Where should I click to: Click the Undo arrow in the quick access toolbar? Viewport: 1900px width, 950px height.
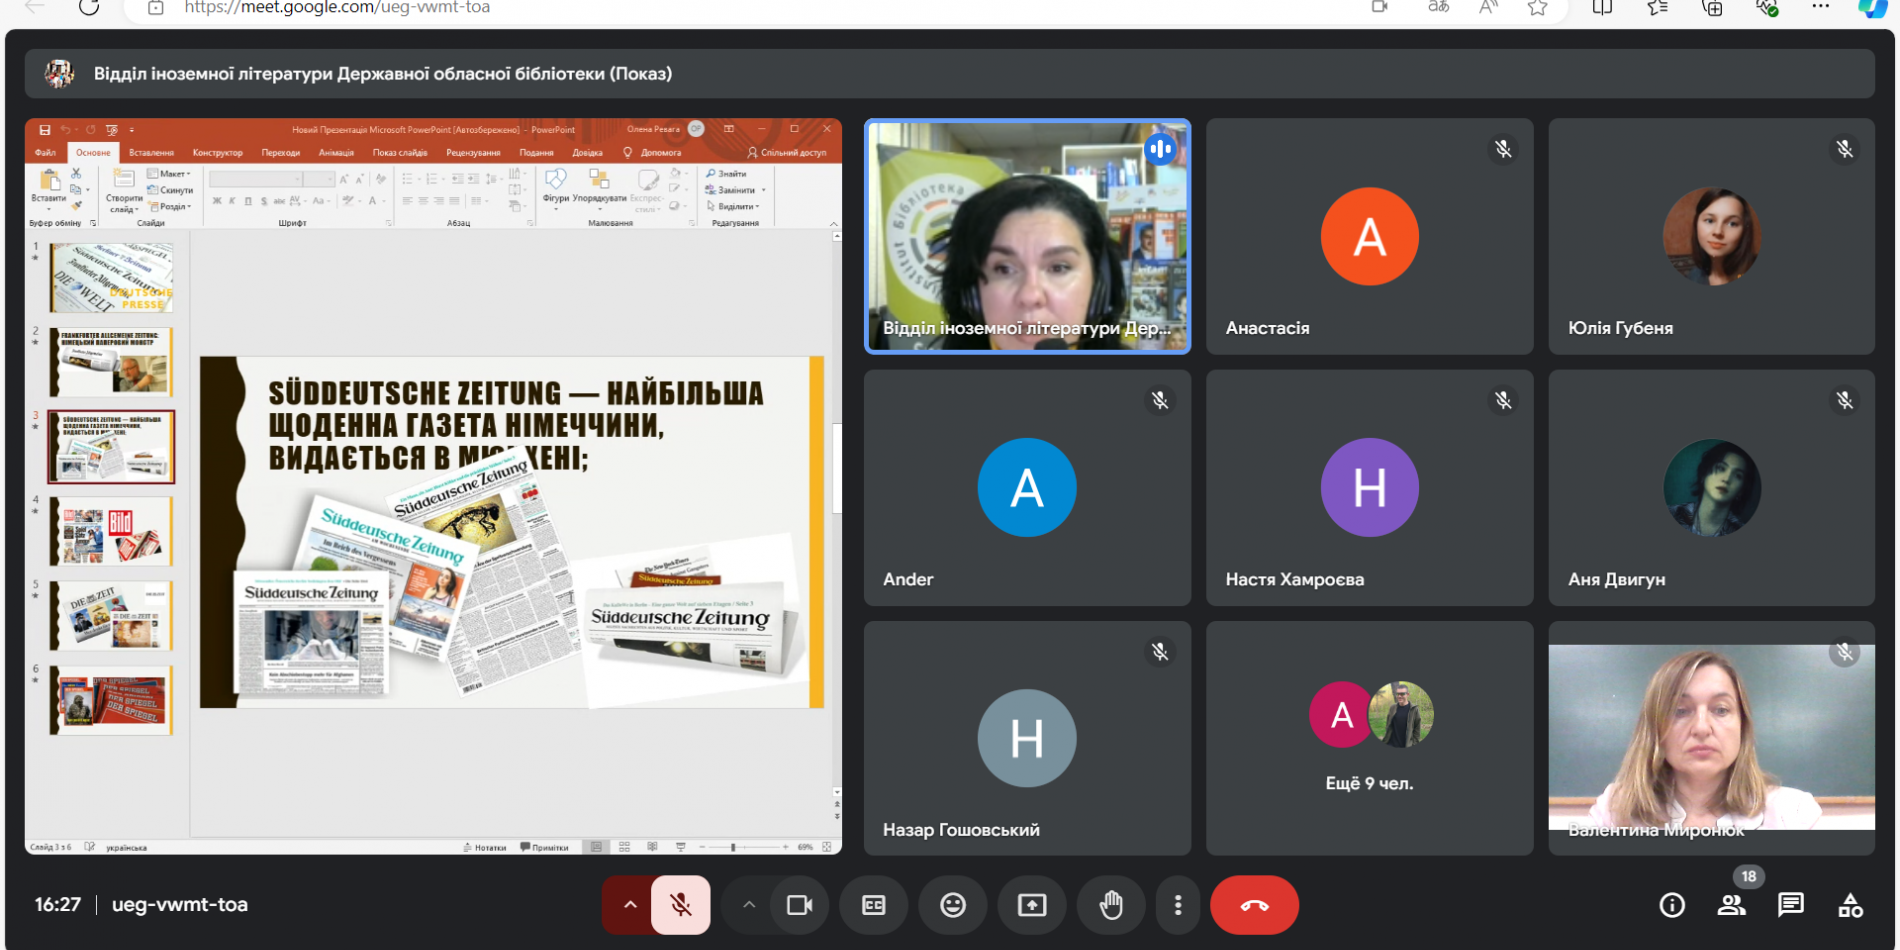click(x=65, y=130)
